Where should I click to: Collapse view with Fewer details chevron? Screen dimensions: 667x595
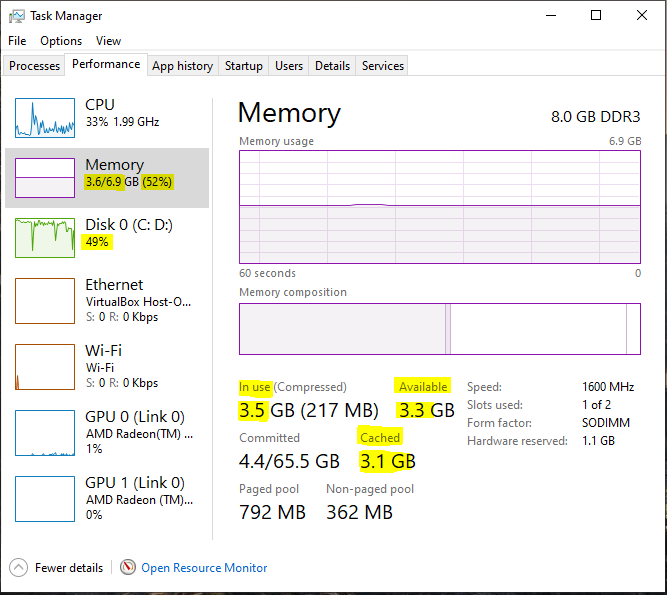(18, 567)
